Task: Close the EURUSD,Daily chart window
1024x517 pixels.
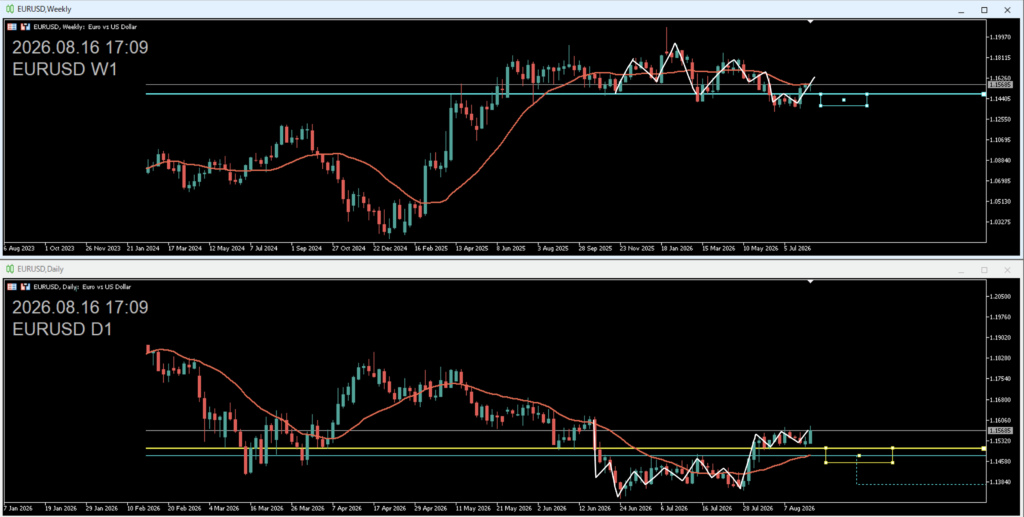Action: click(1008, 270)
